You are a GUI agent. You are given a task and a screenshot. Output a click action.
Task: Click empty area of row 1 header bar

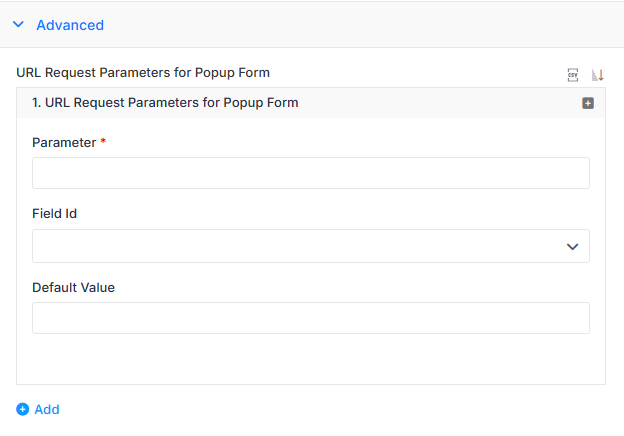[438, 103]
